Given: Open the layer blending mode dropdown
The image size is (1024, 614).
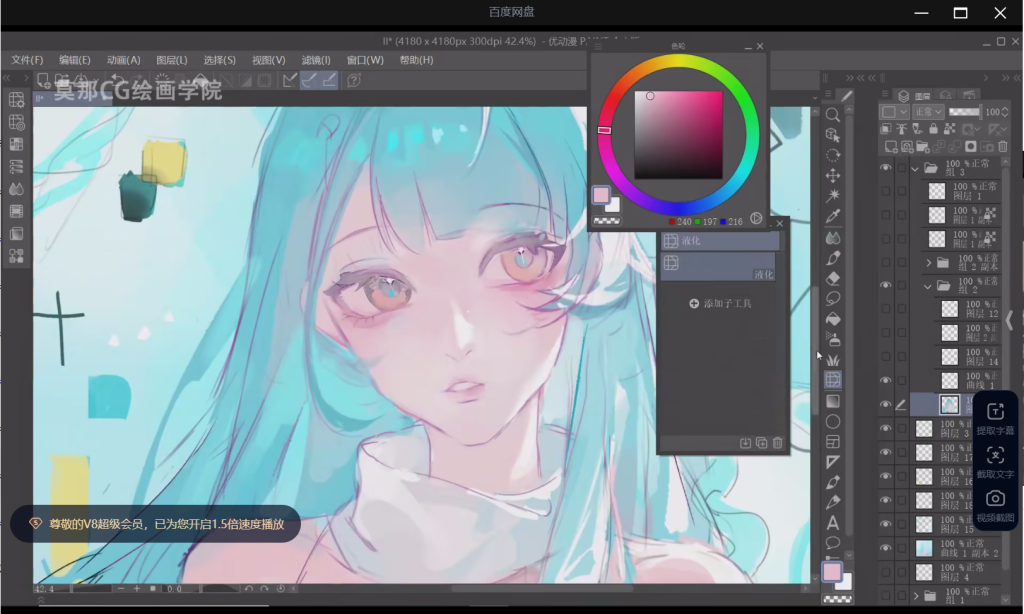Looking at the screenshot, I should (926, 112).
